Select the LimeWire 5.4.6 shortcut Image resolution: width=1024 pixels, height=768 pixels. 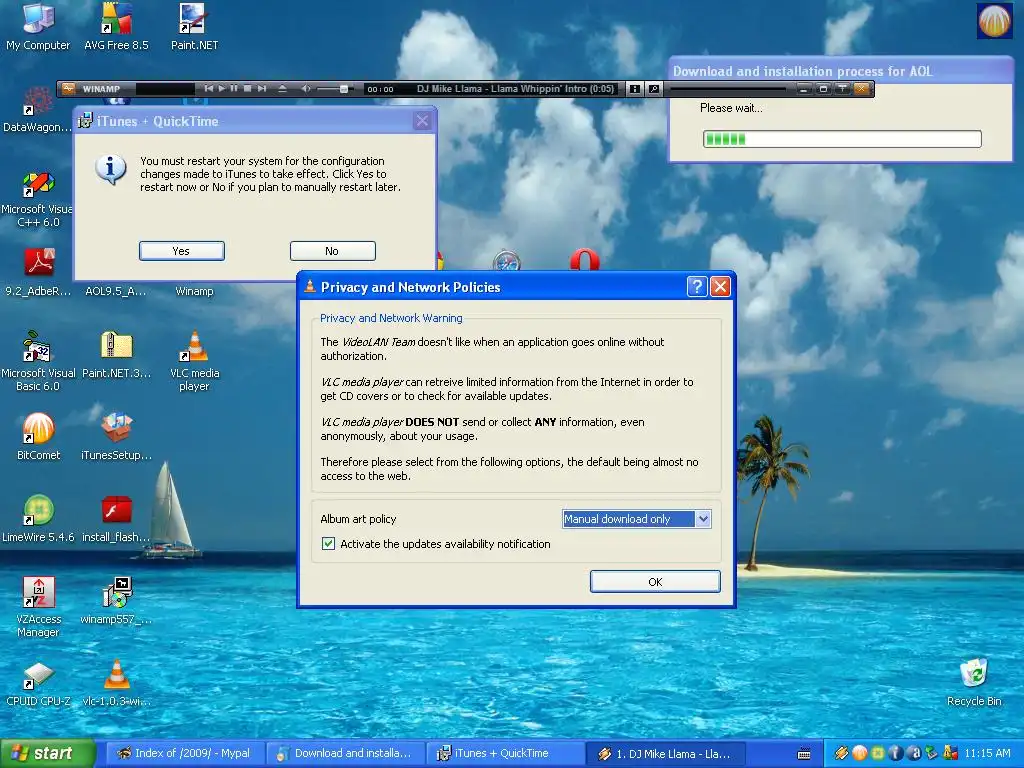[x=38, y=519]
